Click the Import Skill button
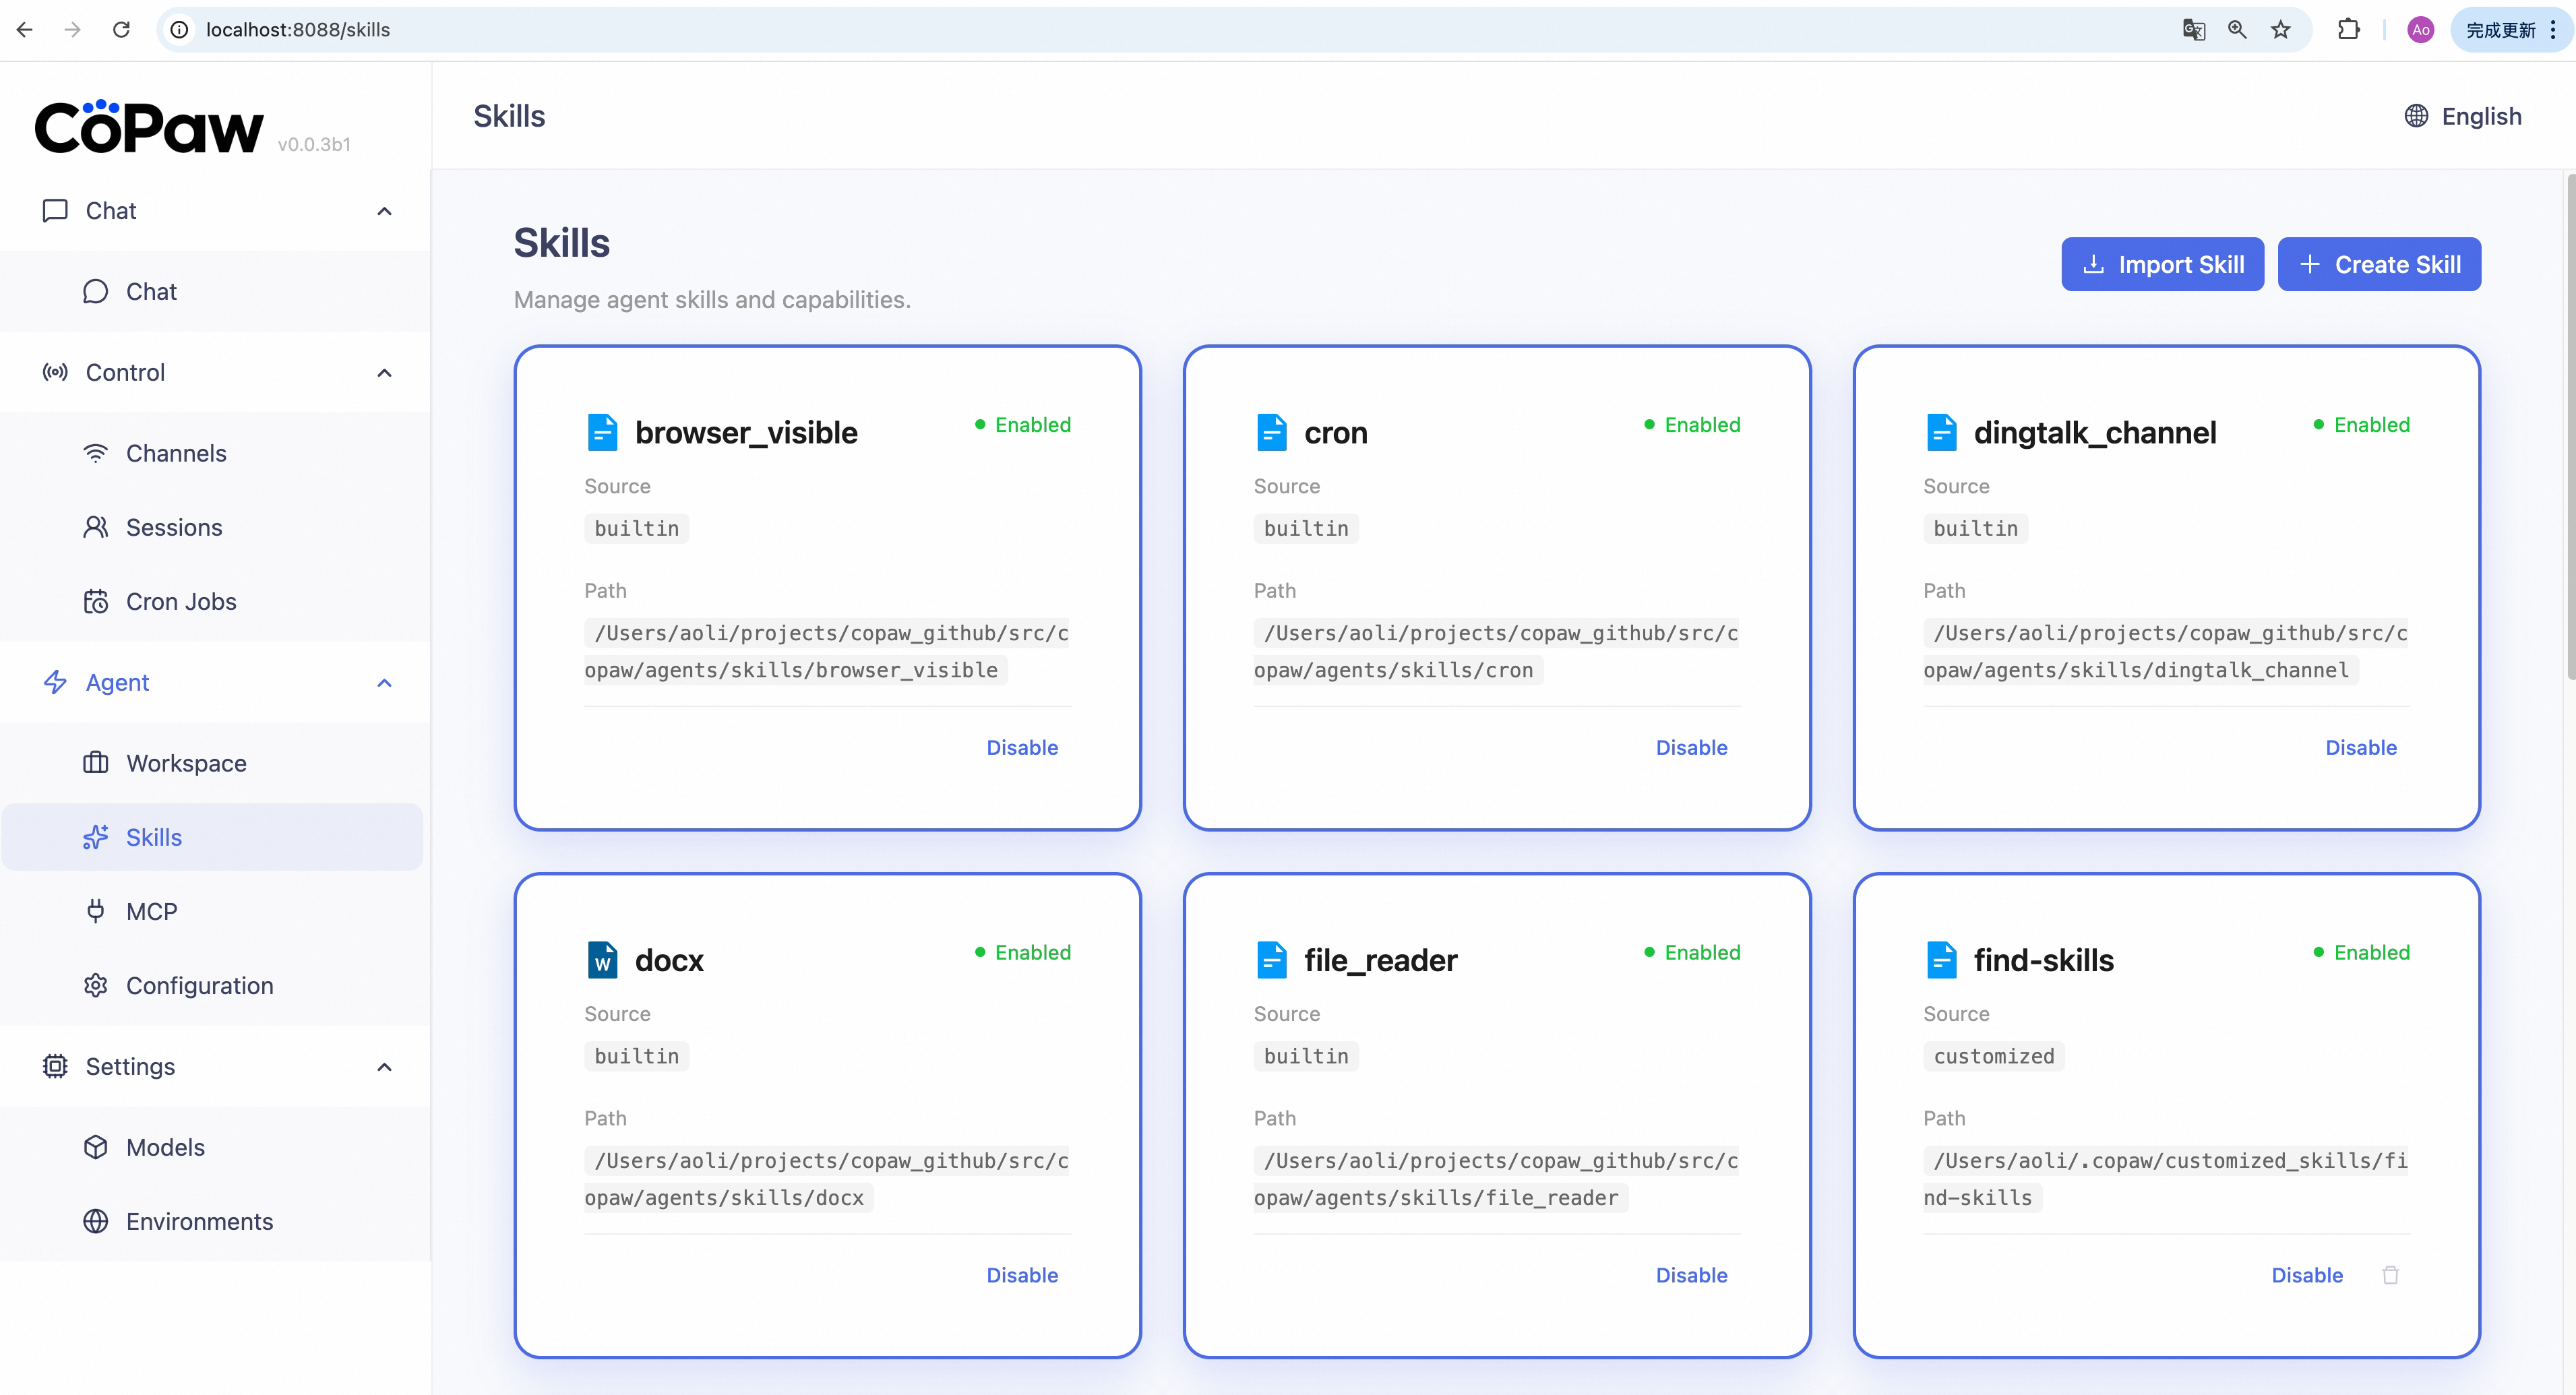The width and height of the screenshot is (2576, 1395). point(2162,264)
